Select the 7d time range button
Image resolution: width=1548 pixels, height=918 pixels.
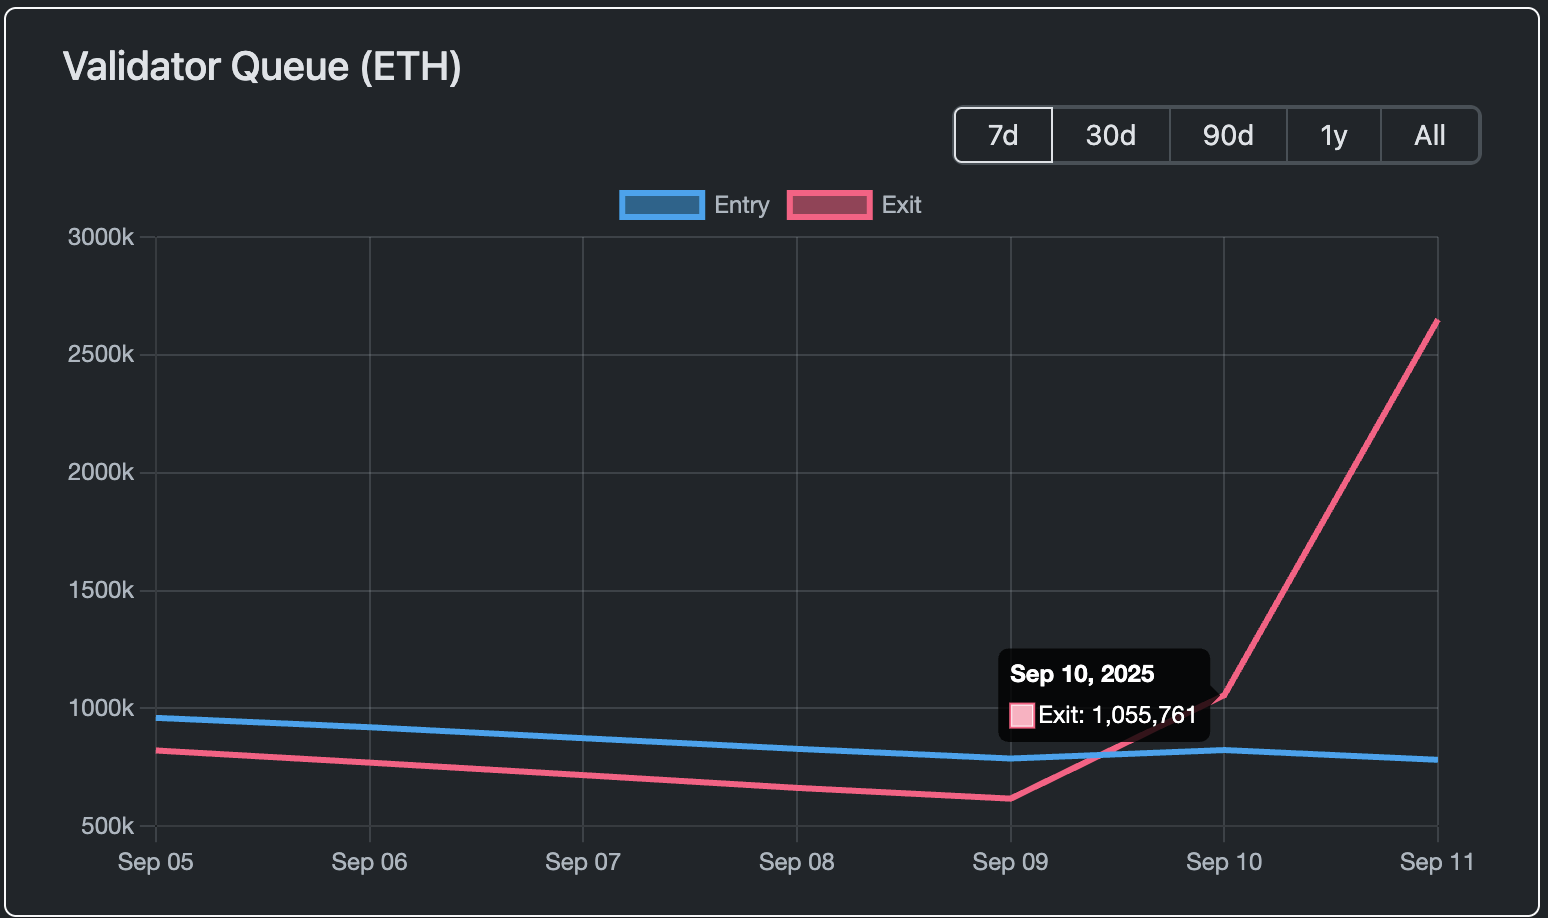pos(1002,135)
